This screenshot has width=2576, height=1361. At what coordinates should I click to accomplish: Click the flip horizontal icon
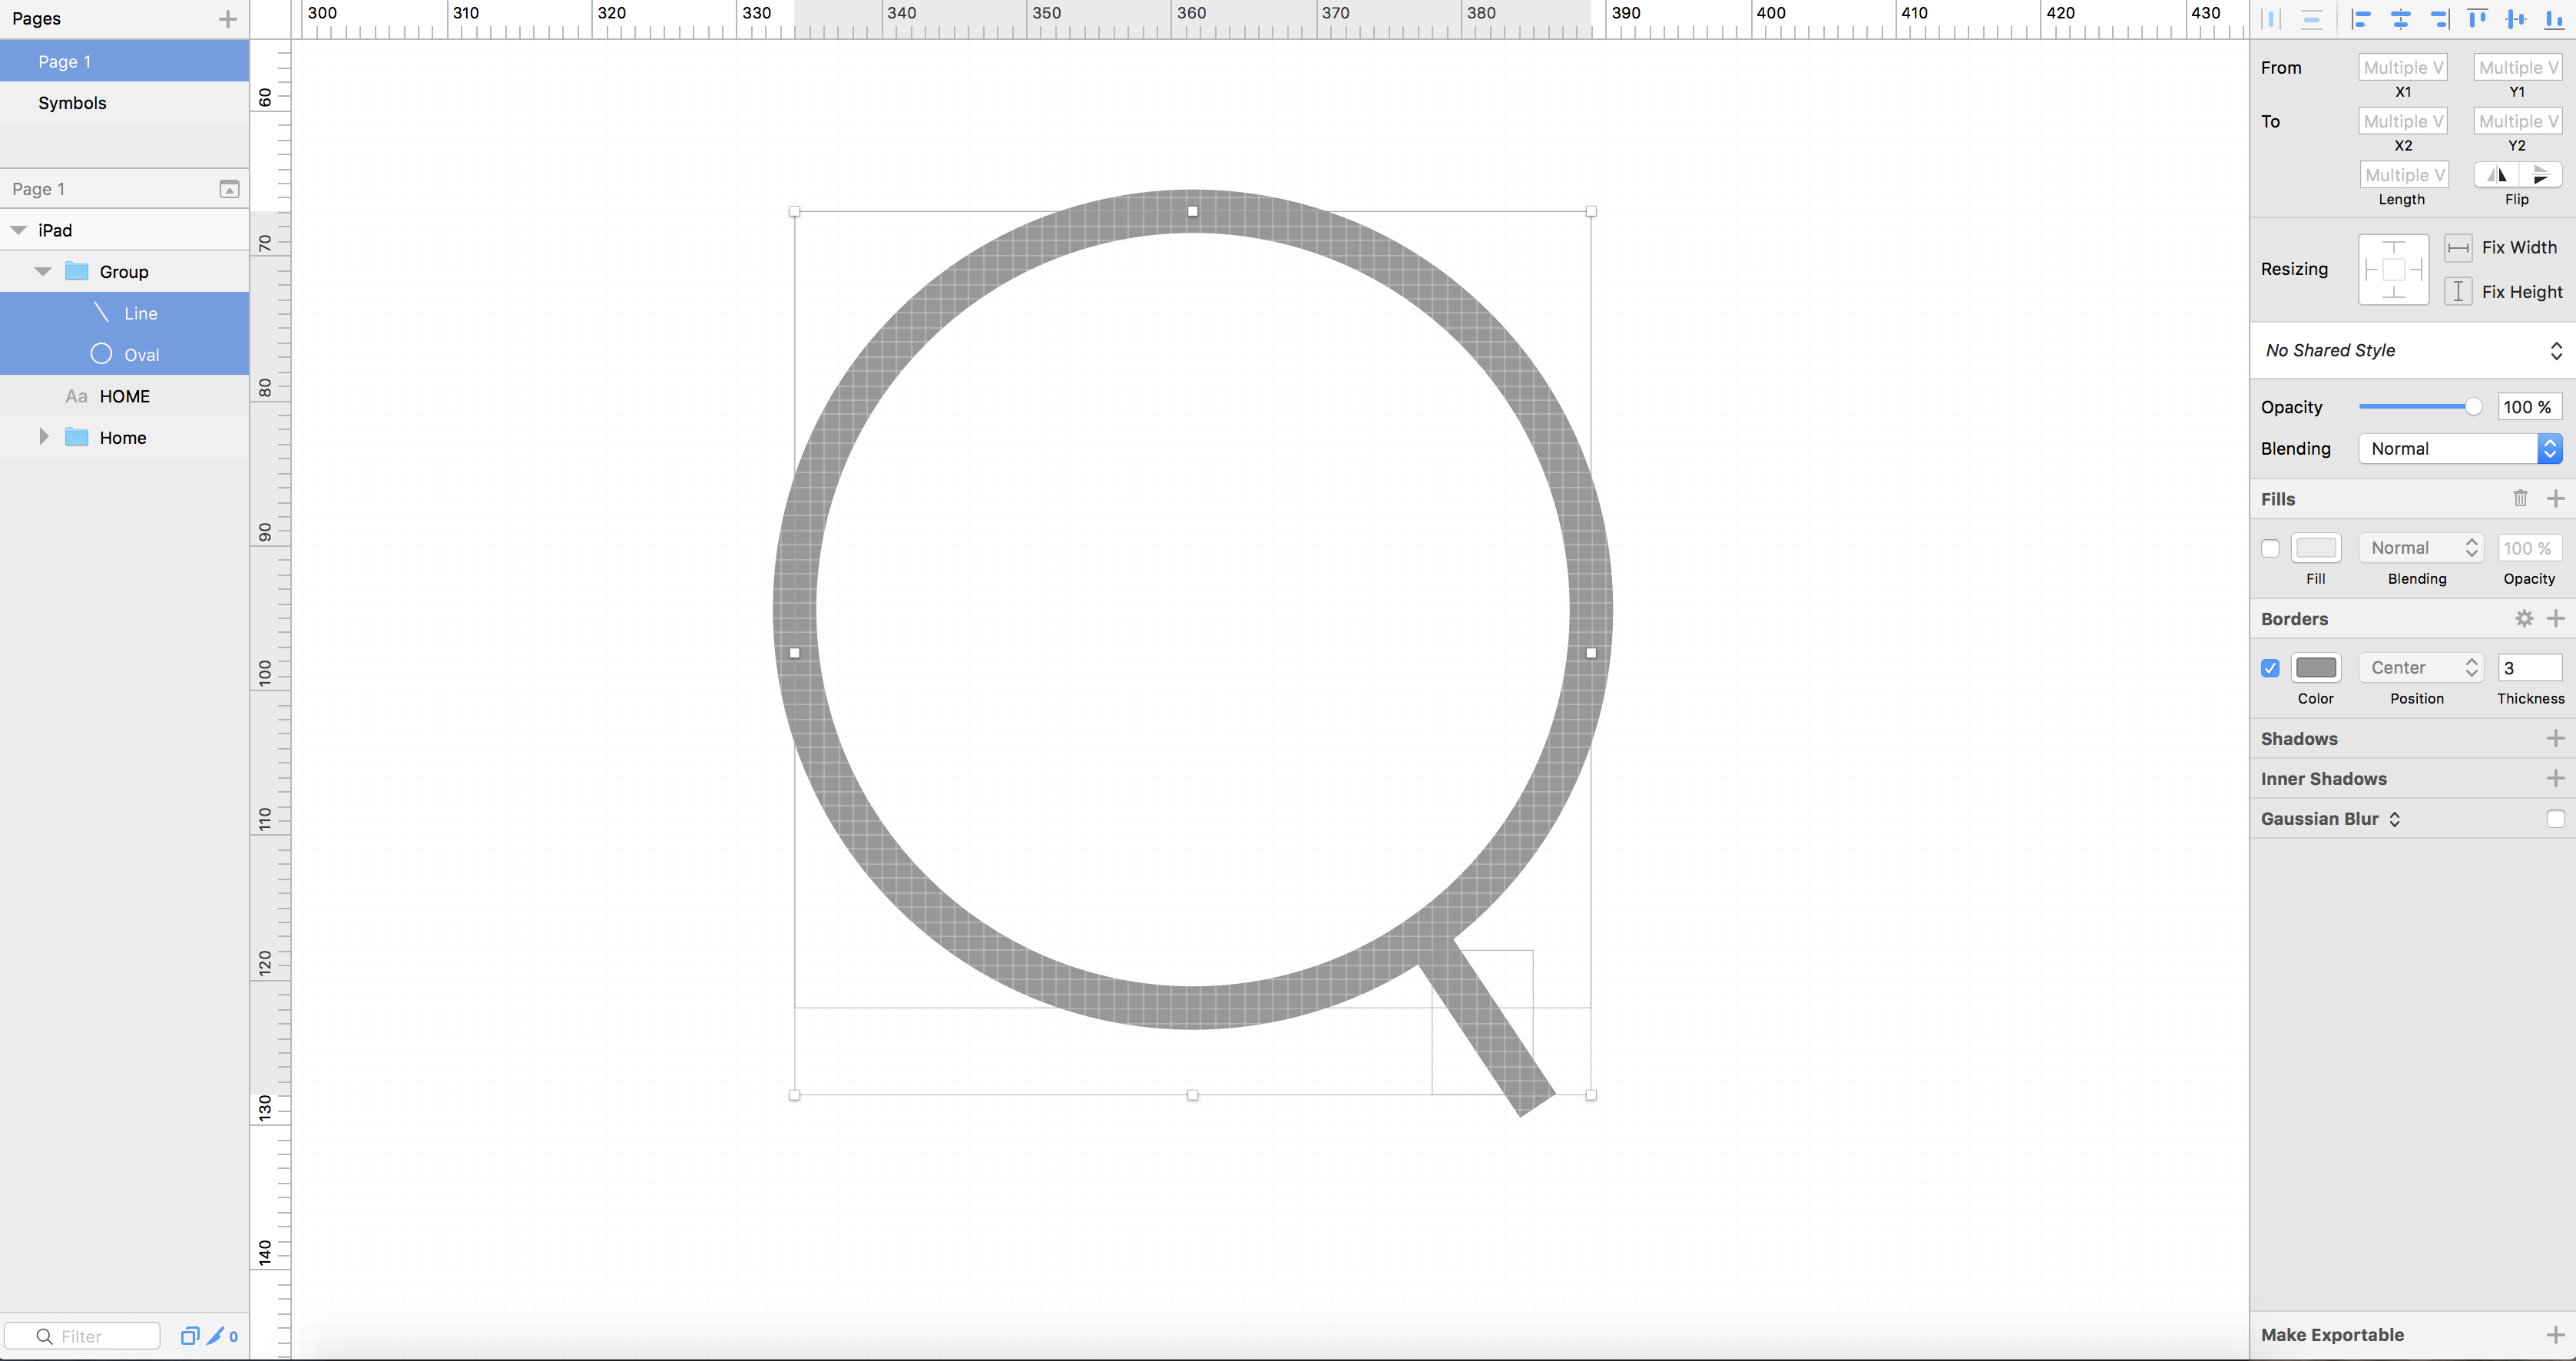click(x=2496, y=175)
